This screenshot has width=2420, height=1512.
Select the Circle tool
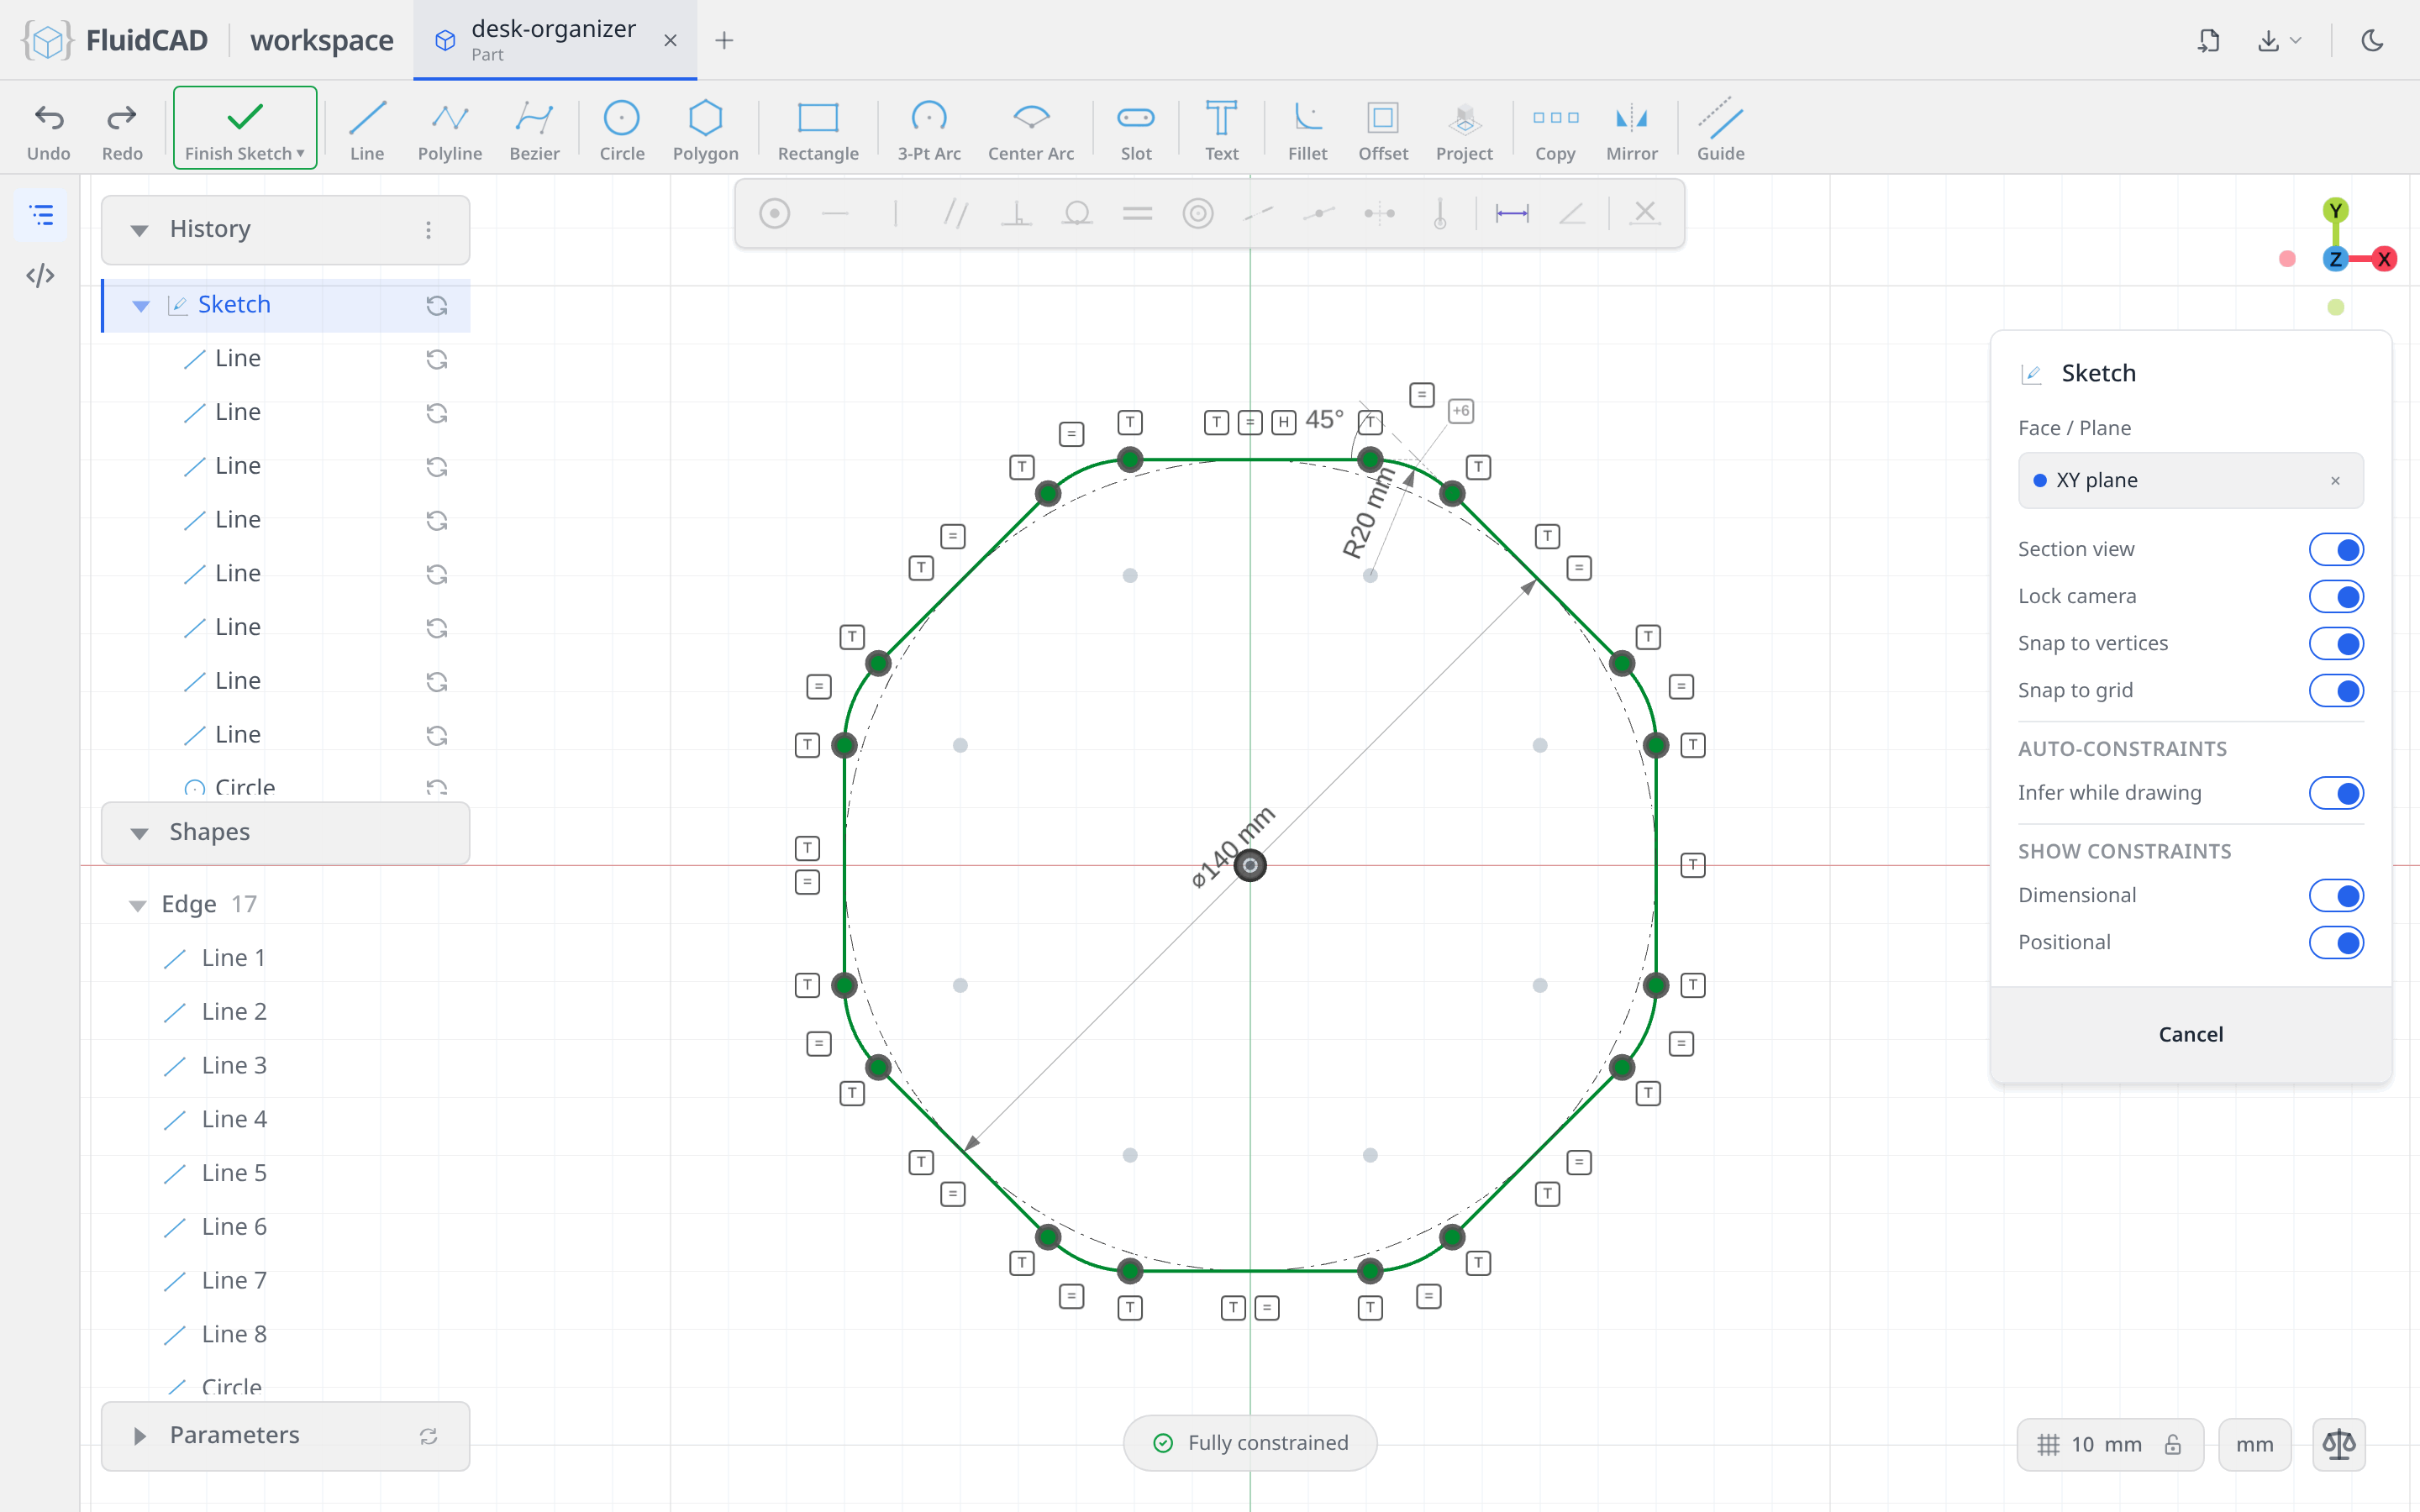click(x=622, y=129)
